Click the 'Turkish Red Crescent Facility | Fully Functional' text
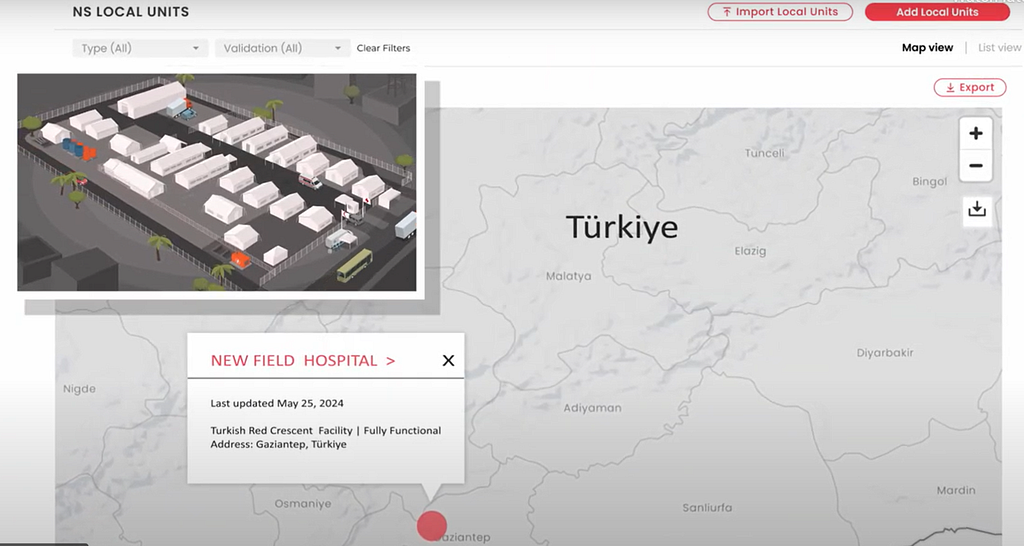The width and height of the screenshot is (1024, 546). pyautogui.click(x=325, y=430)
